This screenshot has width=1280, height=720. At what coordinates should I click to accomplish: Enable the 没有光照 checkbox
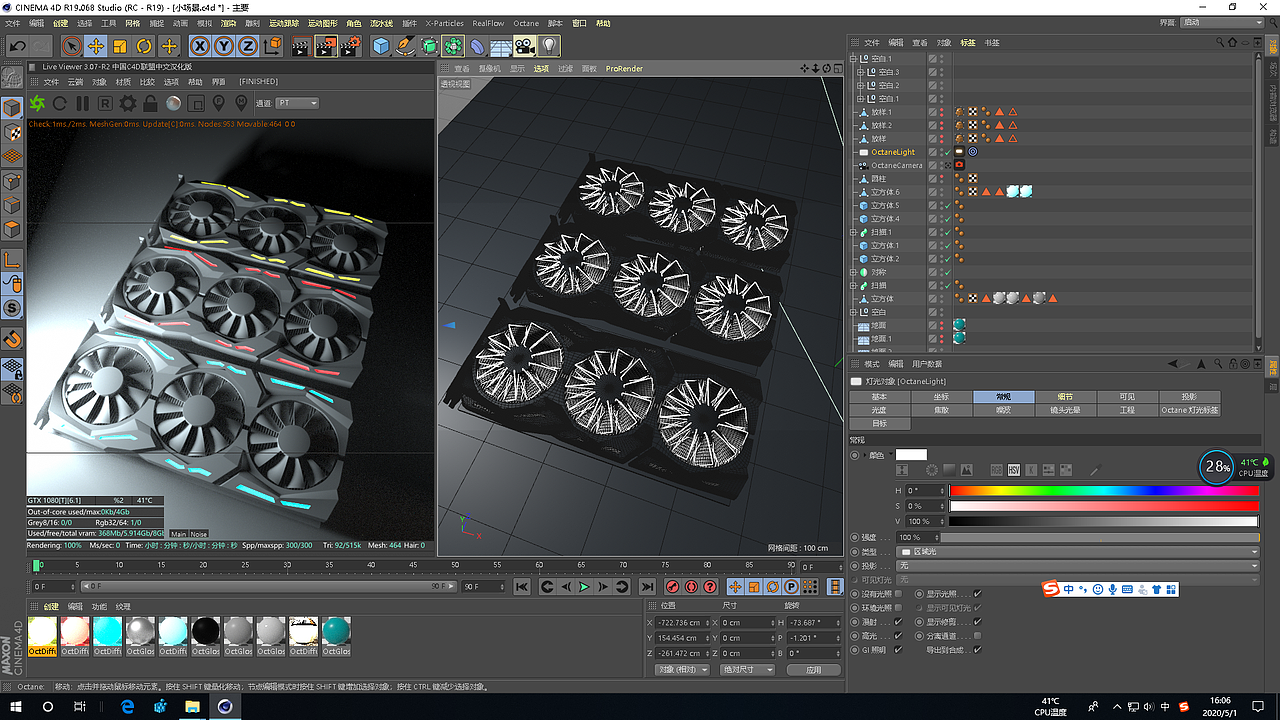point(898,594)
